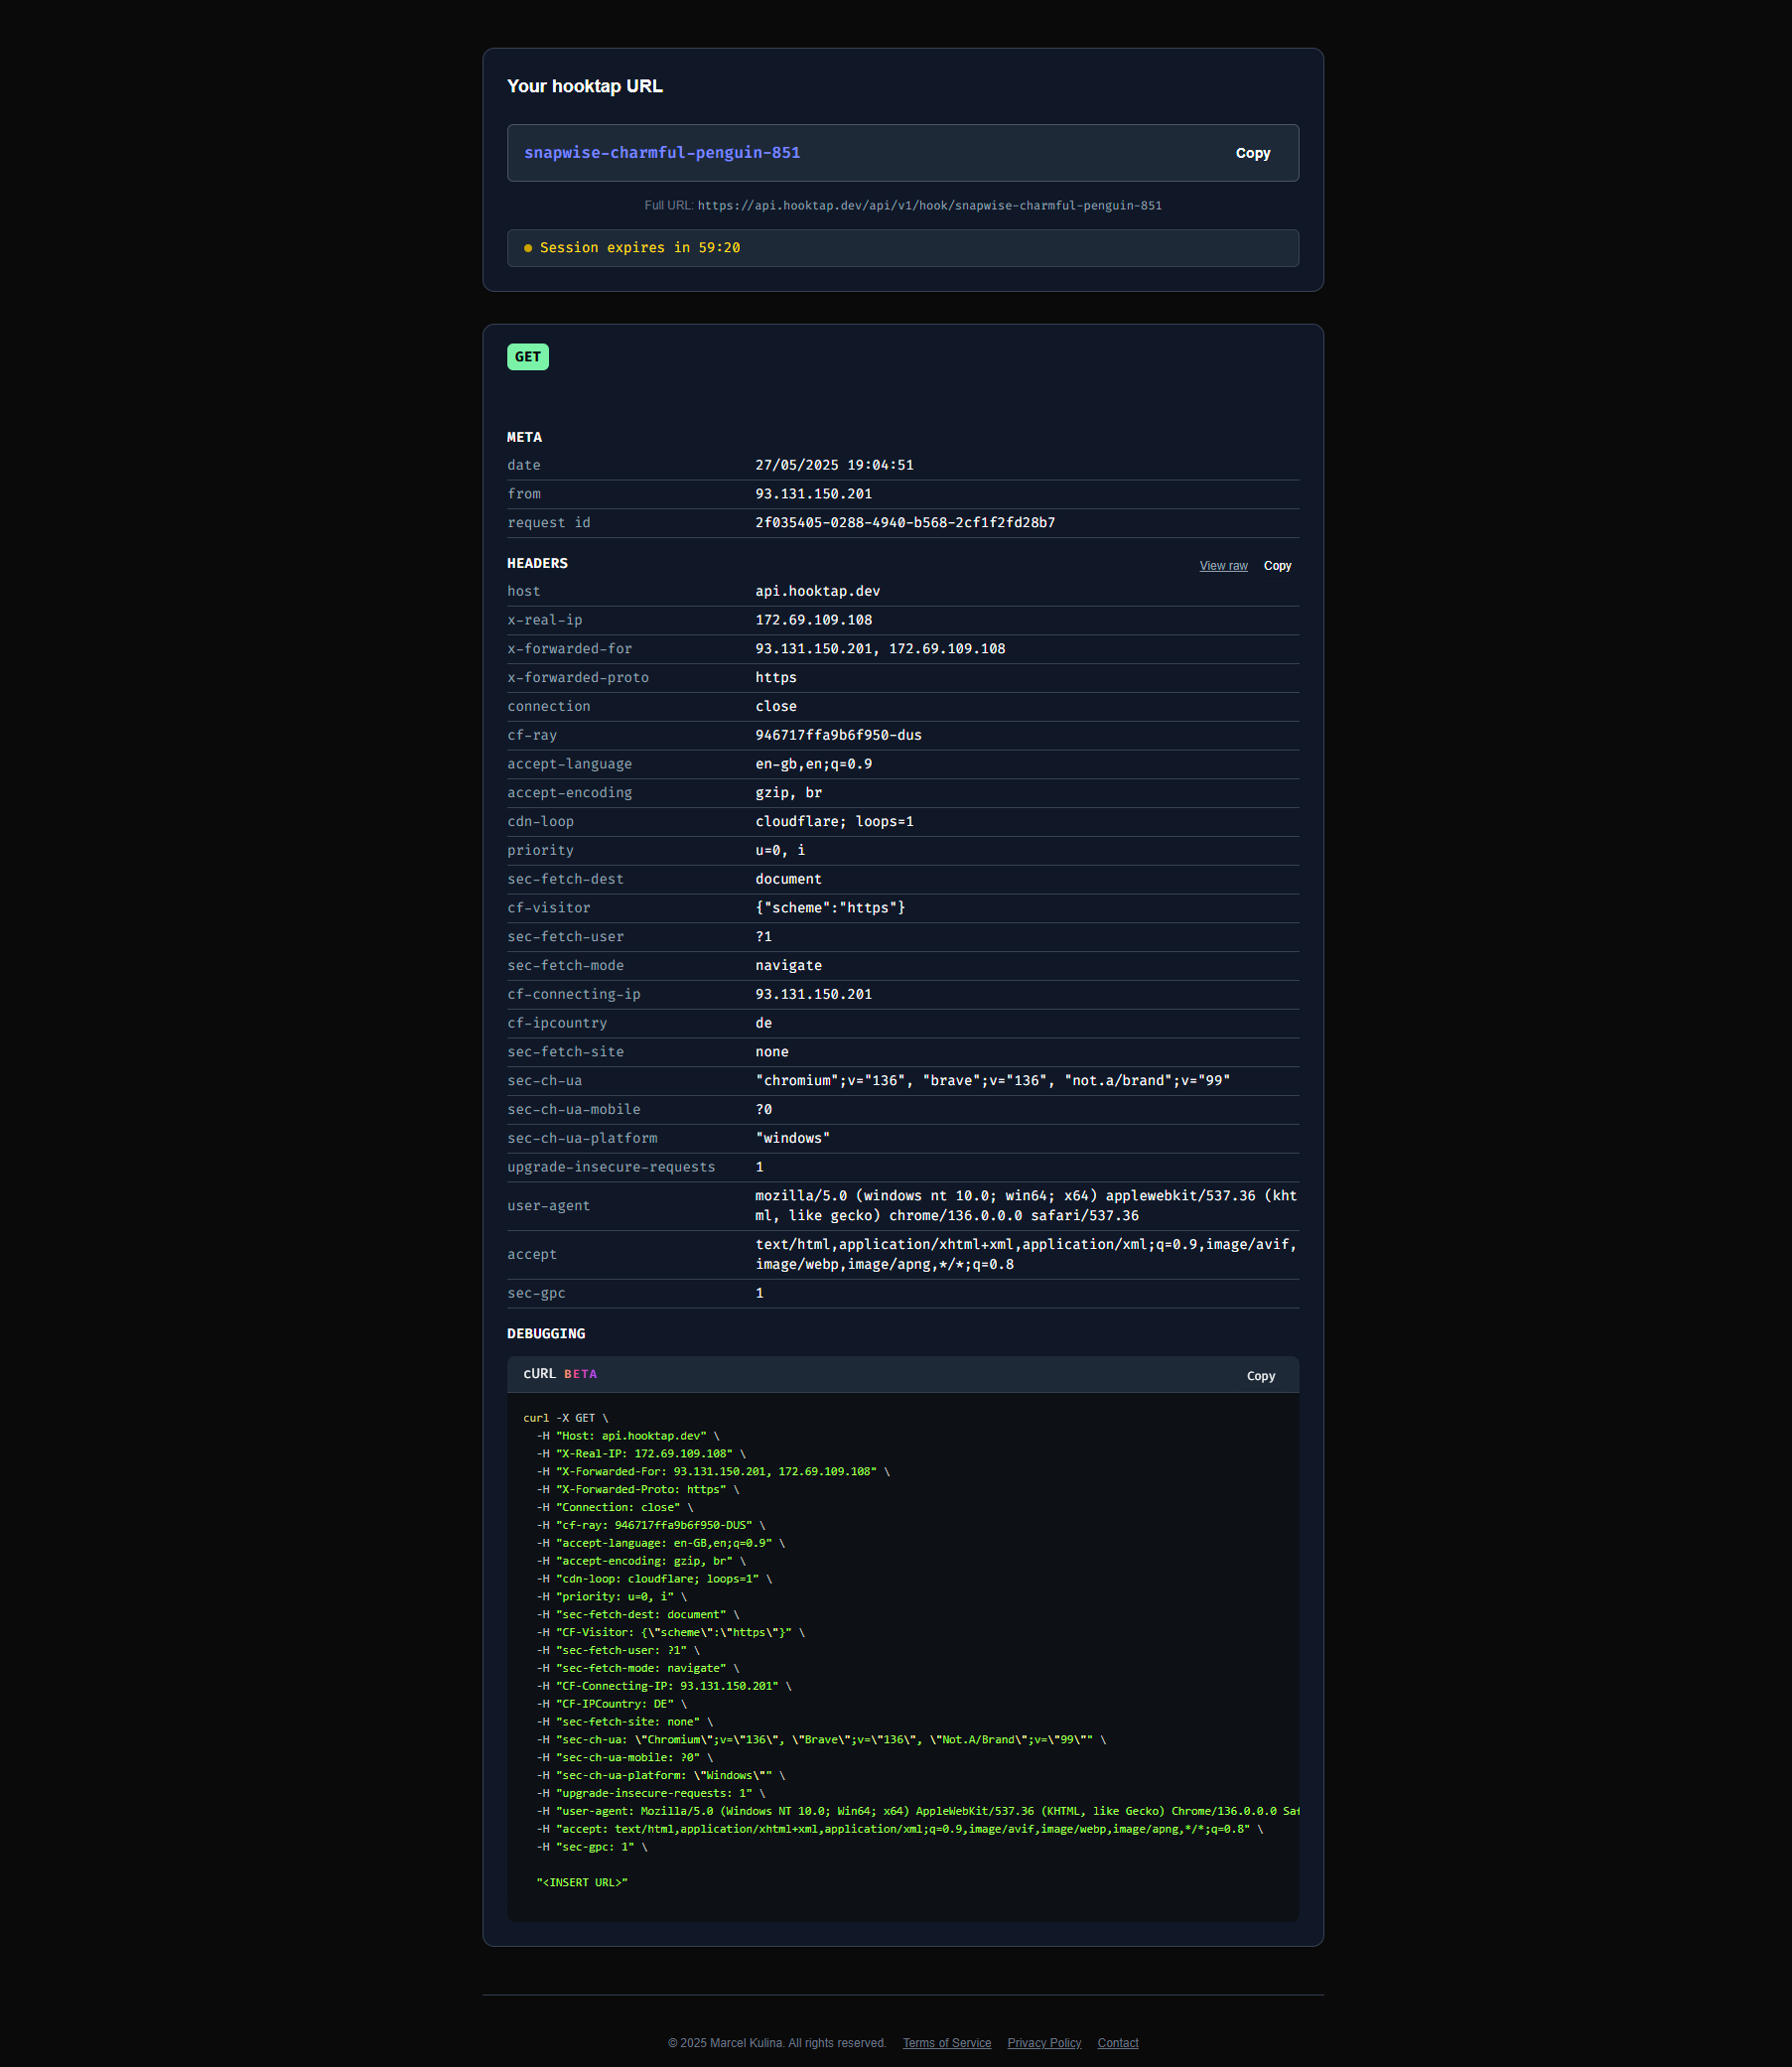The image size is (1792, 2067).
Task: Select the cf-connecting-ip value
Action: tap(813, 995)
